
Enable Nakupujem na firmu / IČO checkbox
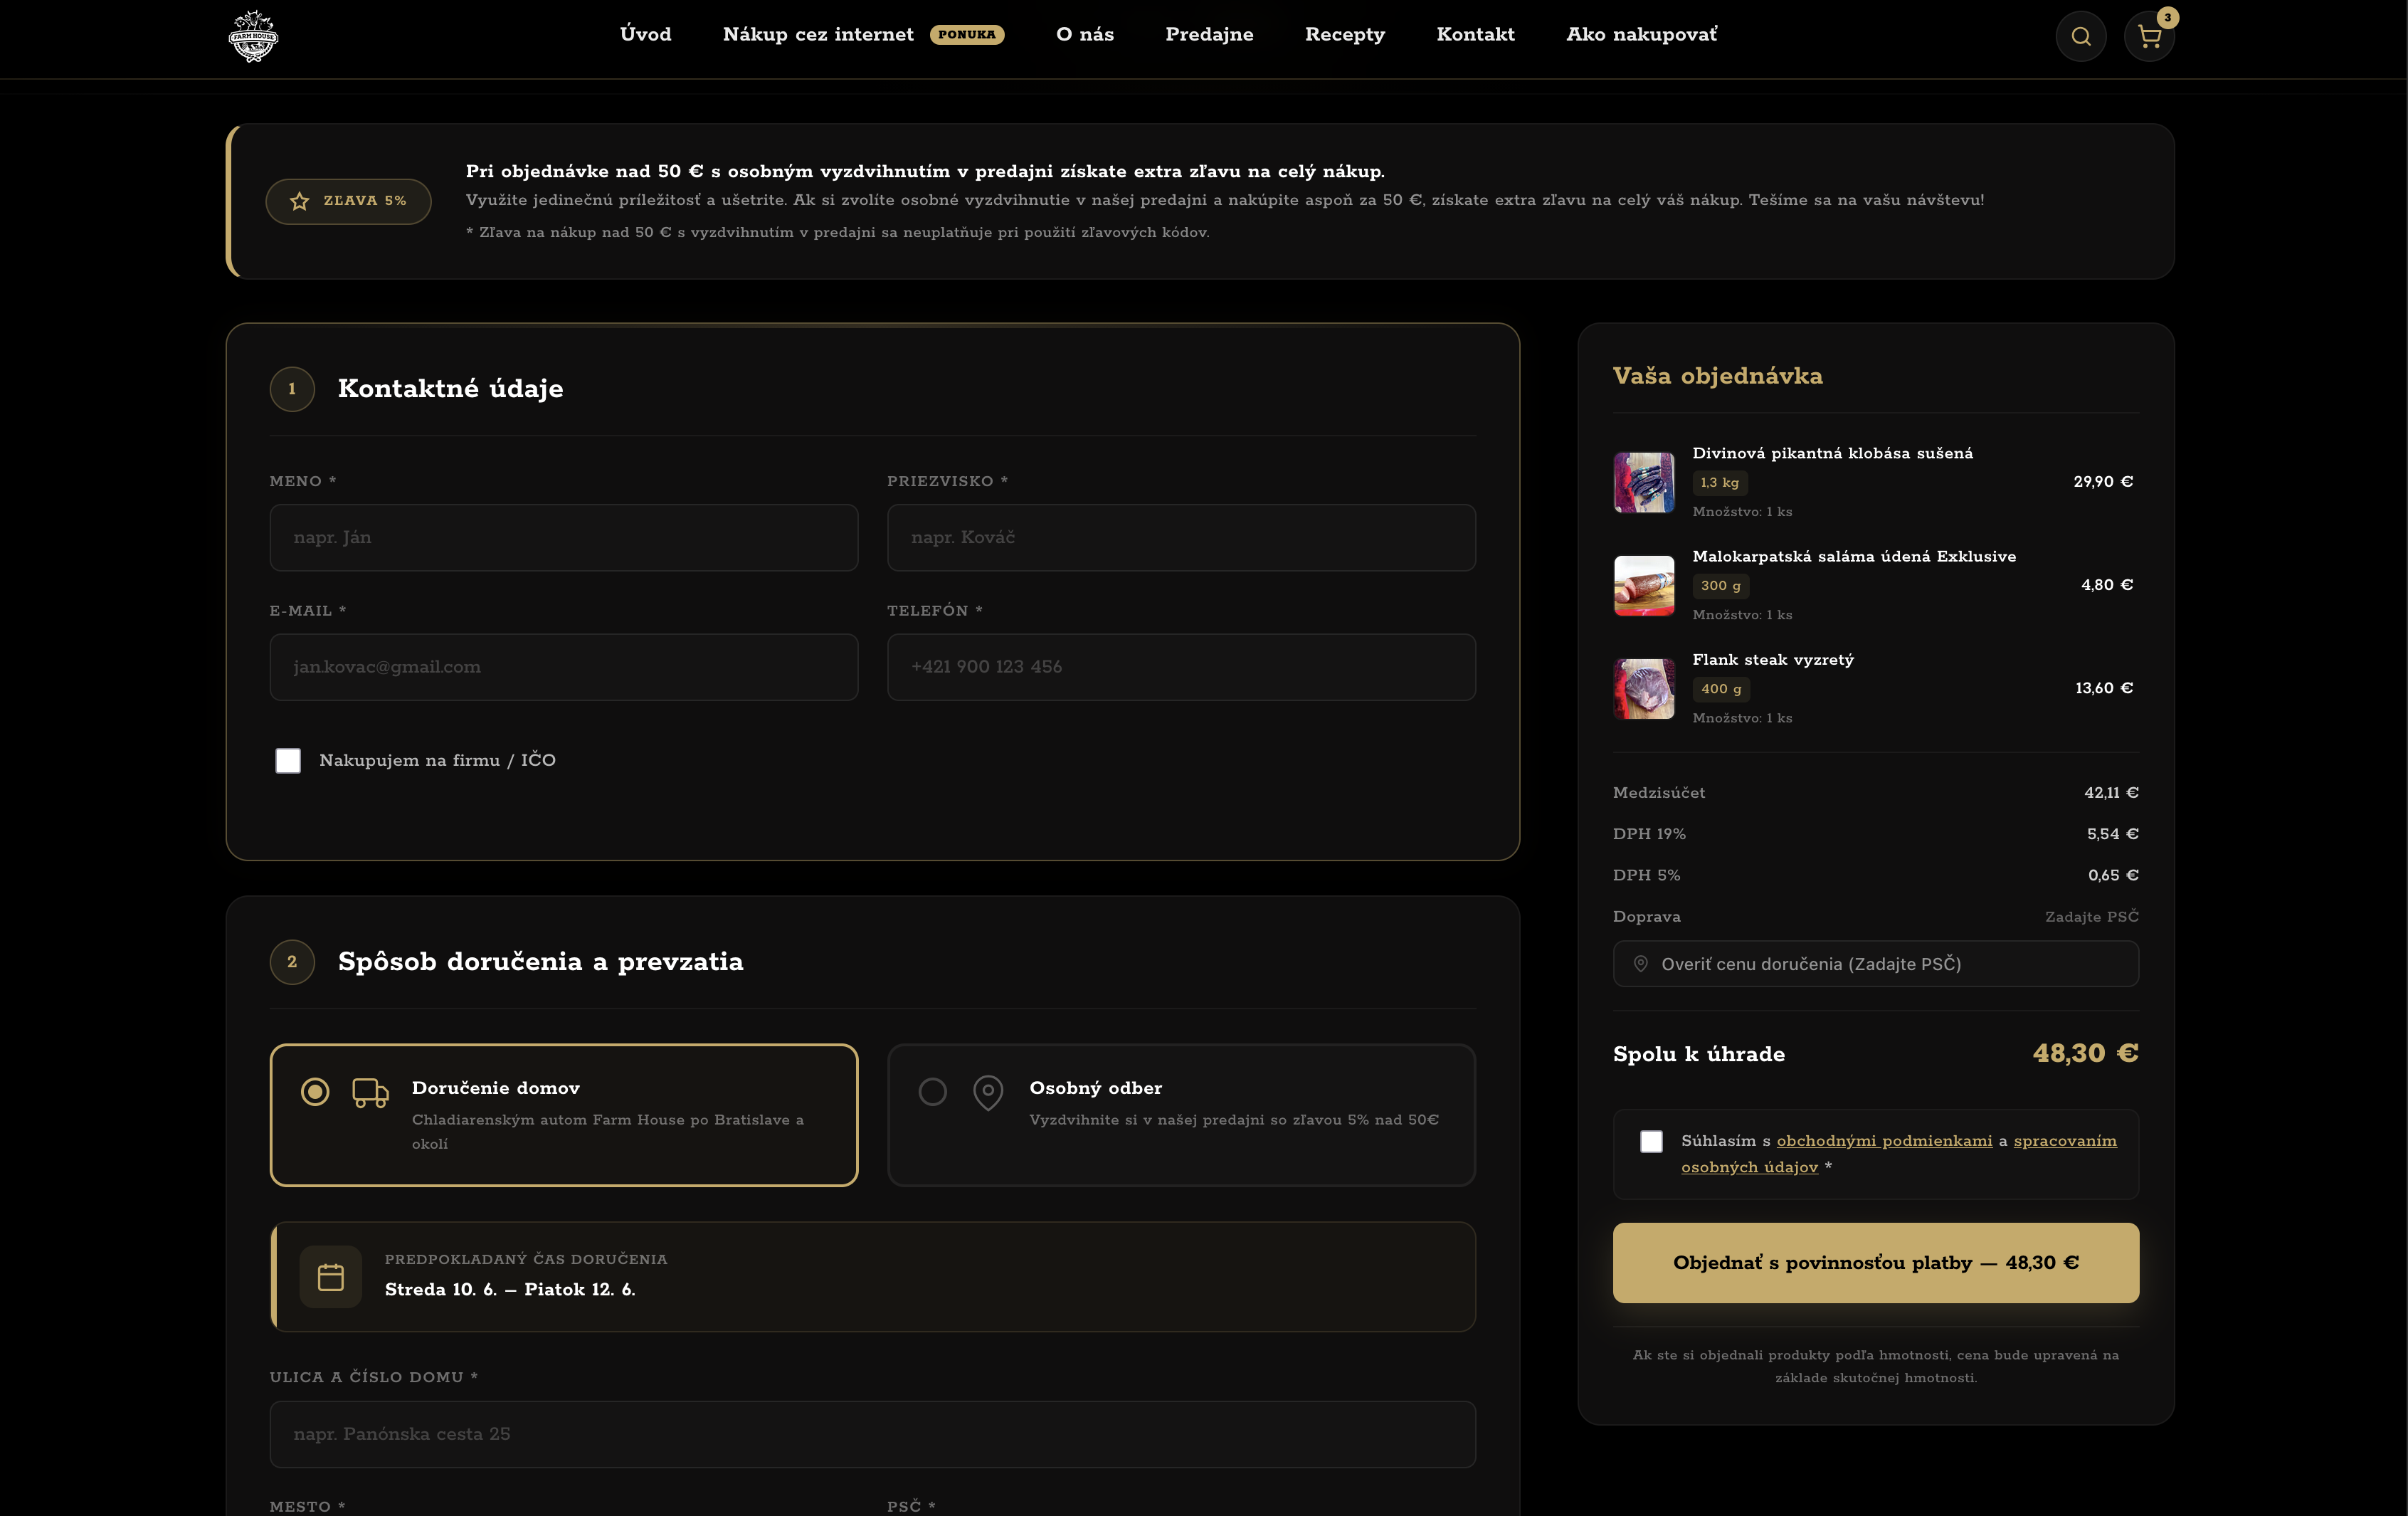(288, 761)
